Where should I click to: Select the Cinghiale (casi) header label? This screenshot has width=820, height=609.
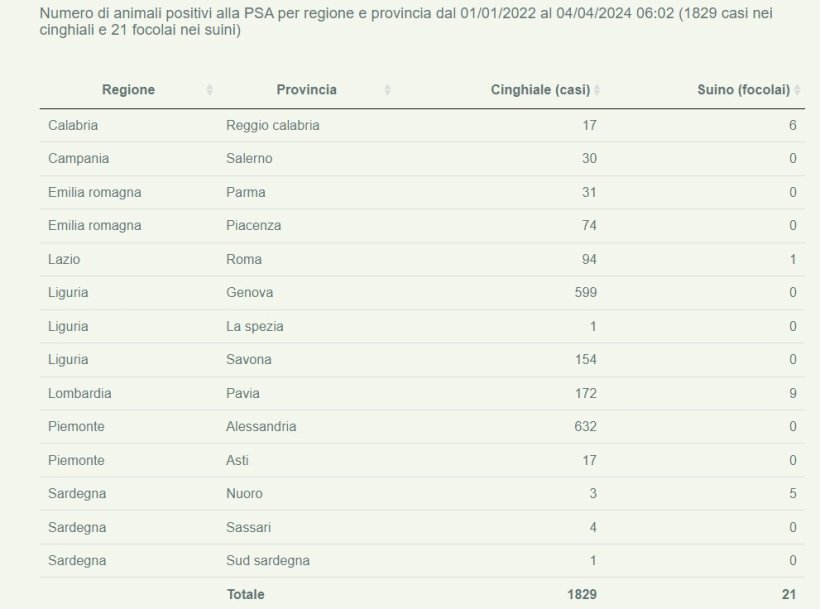coord(539,90)
